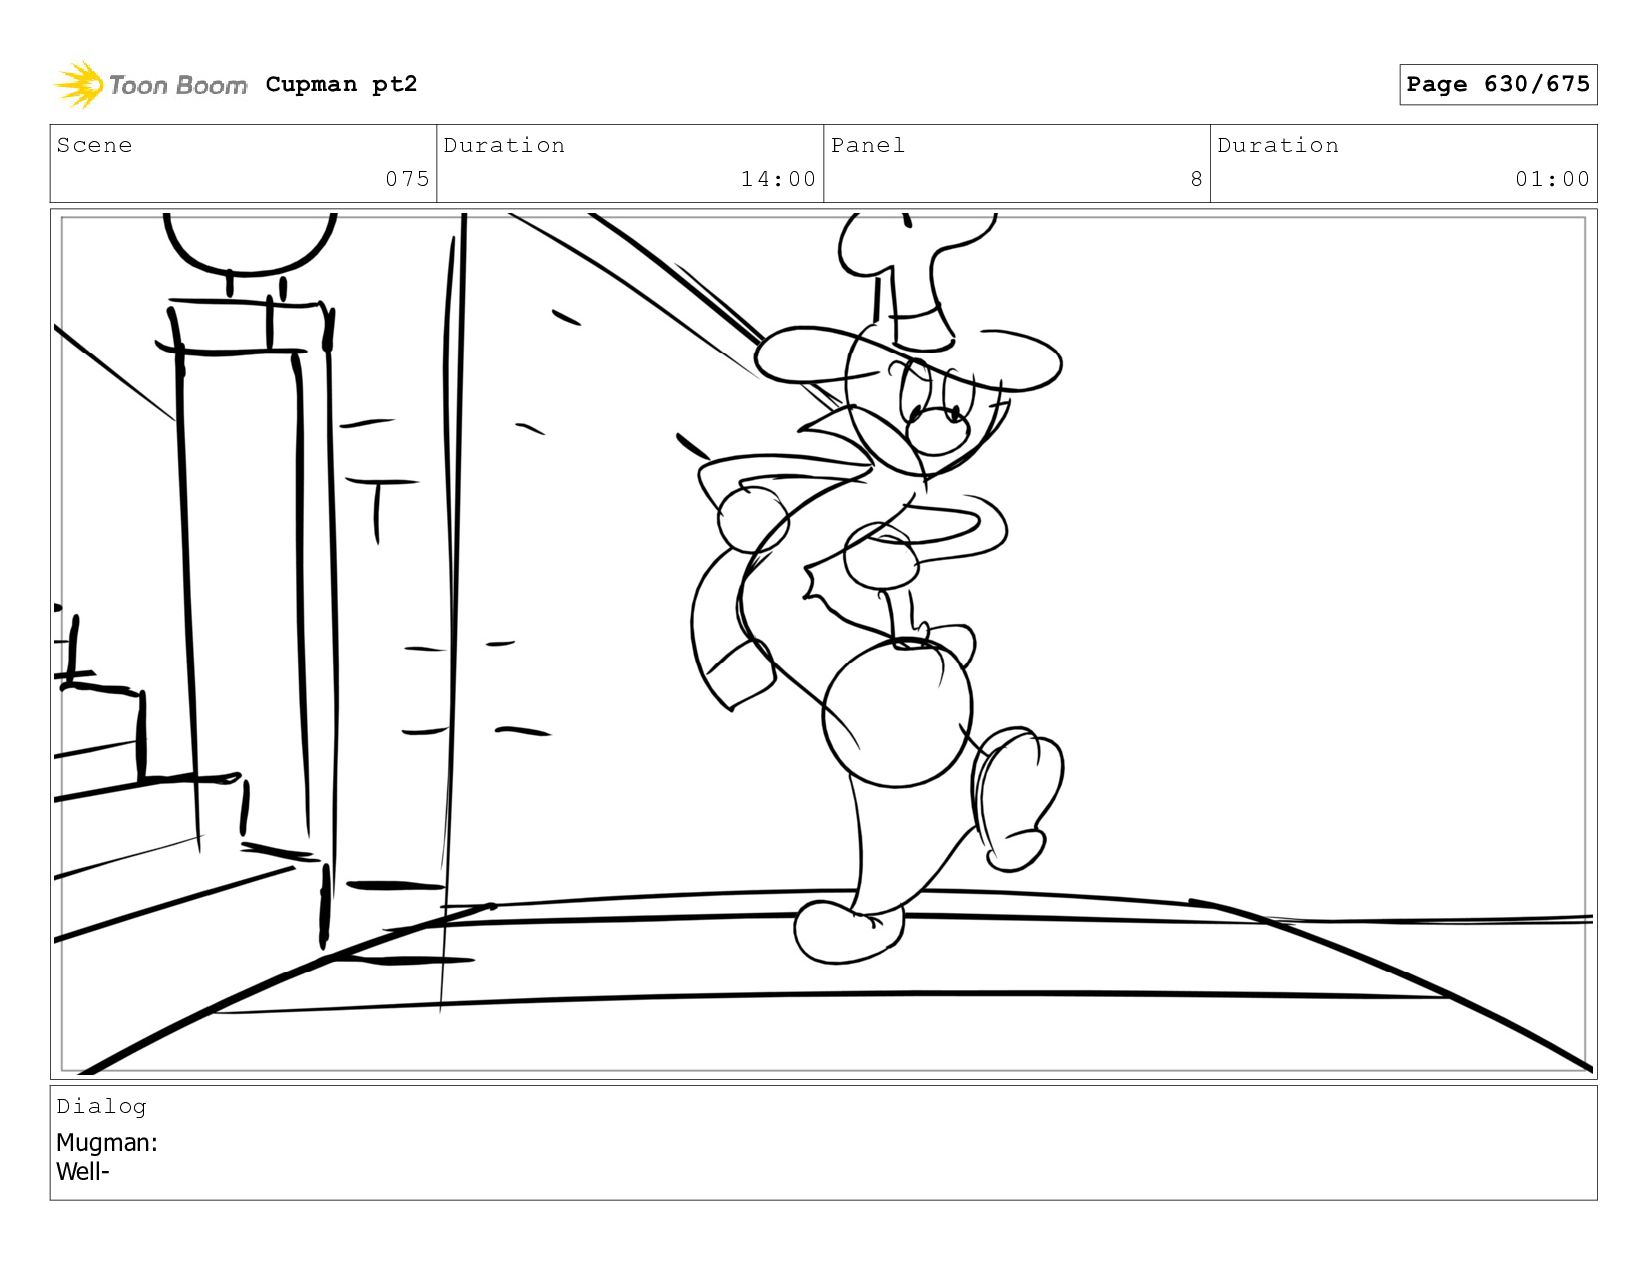Select the scene number '075'
The image size is (1650, 1275).
[408, 179]
